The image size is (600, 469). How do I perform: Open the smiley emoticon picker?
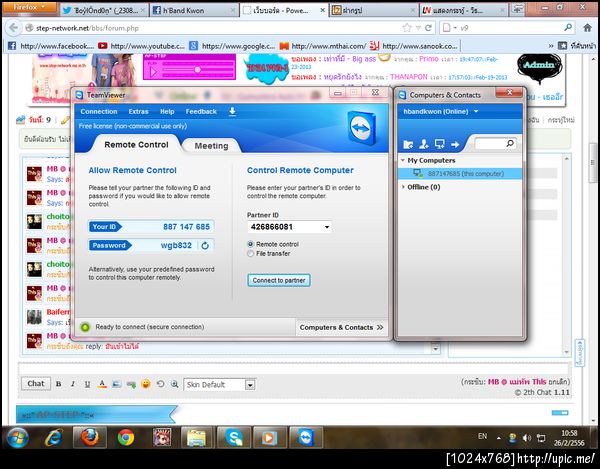click(x=146, y=384)
